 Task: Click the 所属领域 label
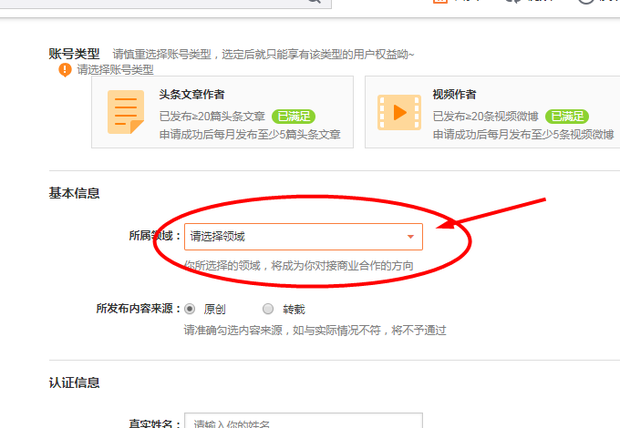(x=155, y=236)
